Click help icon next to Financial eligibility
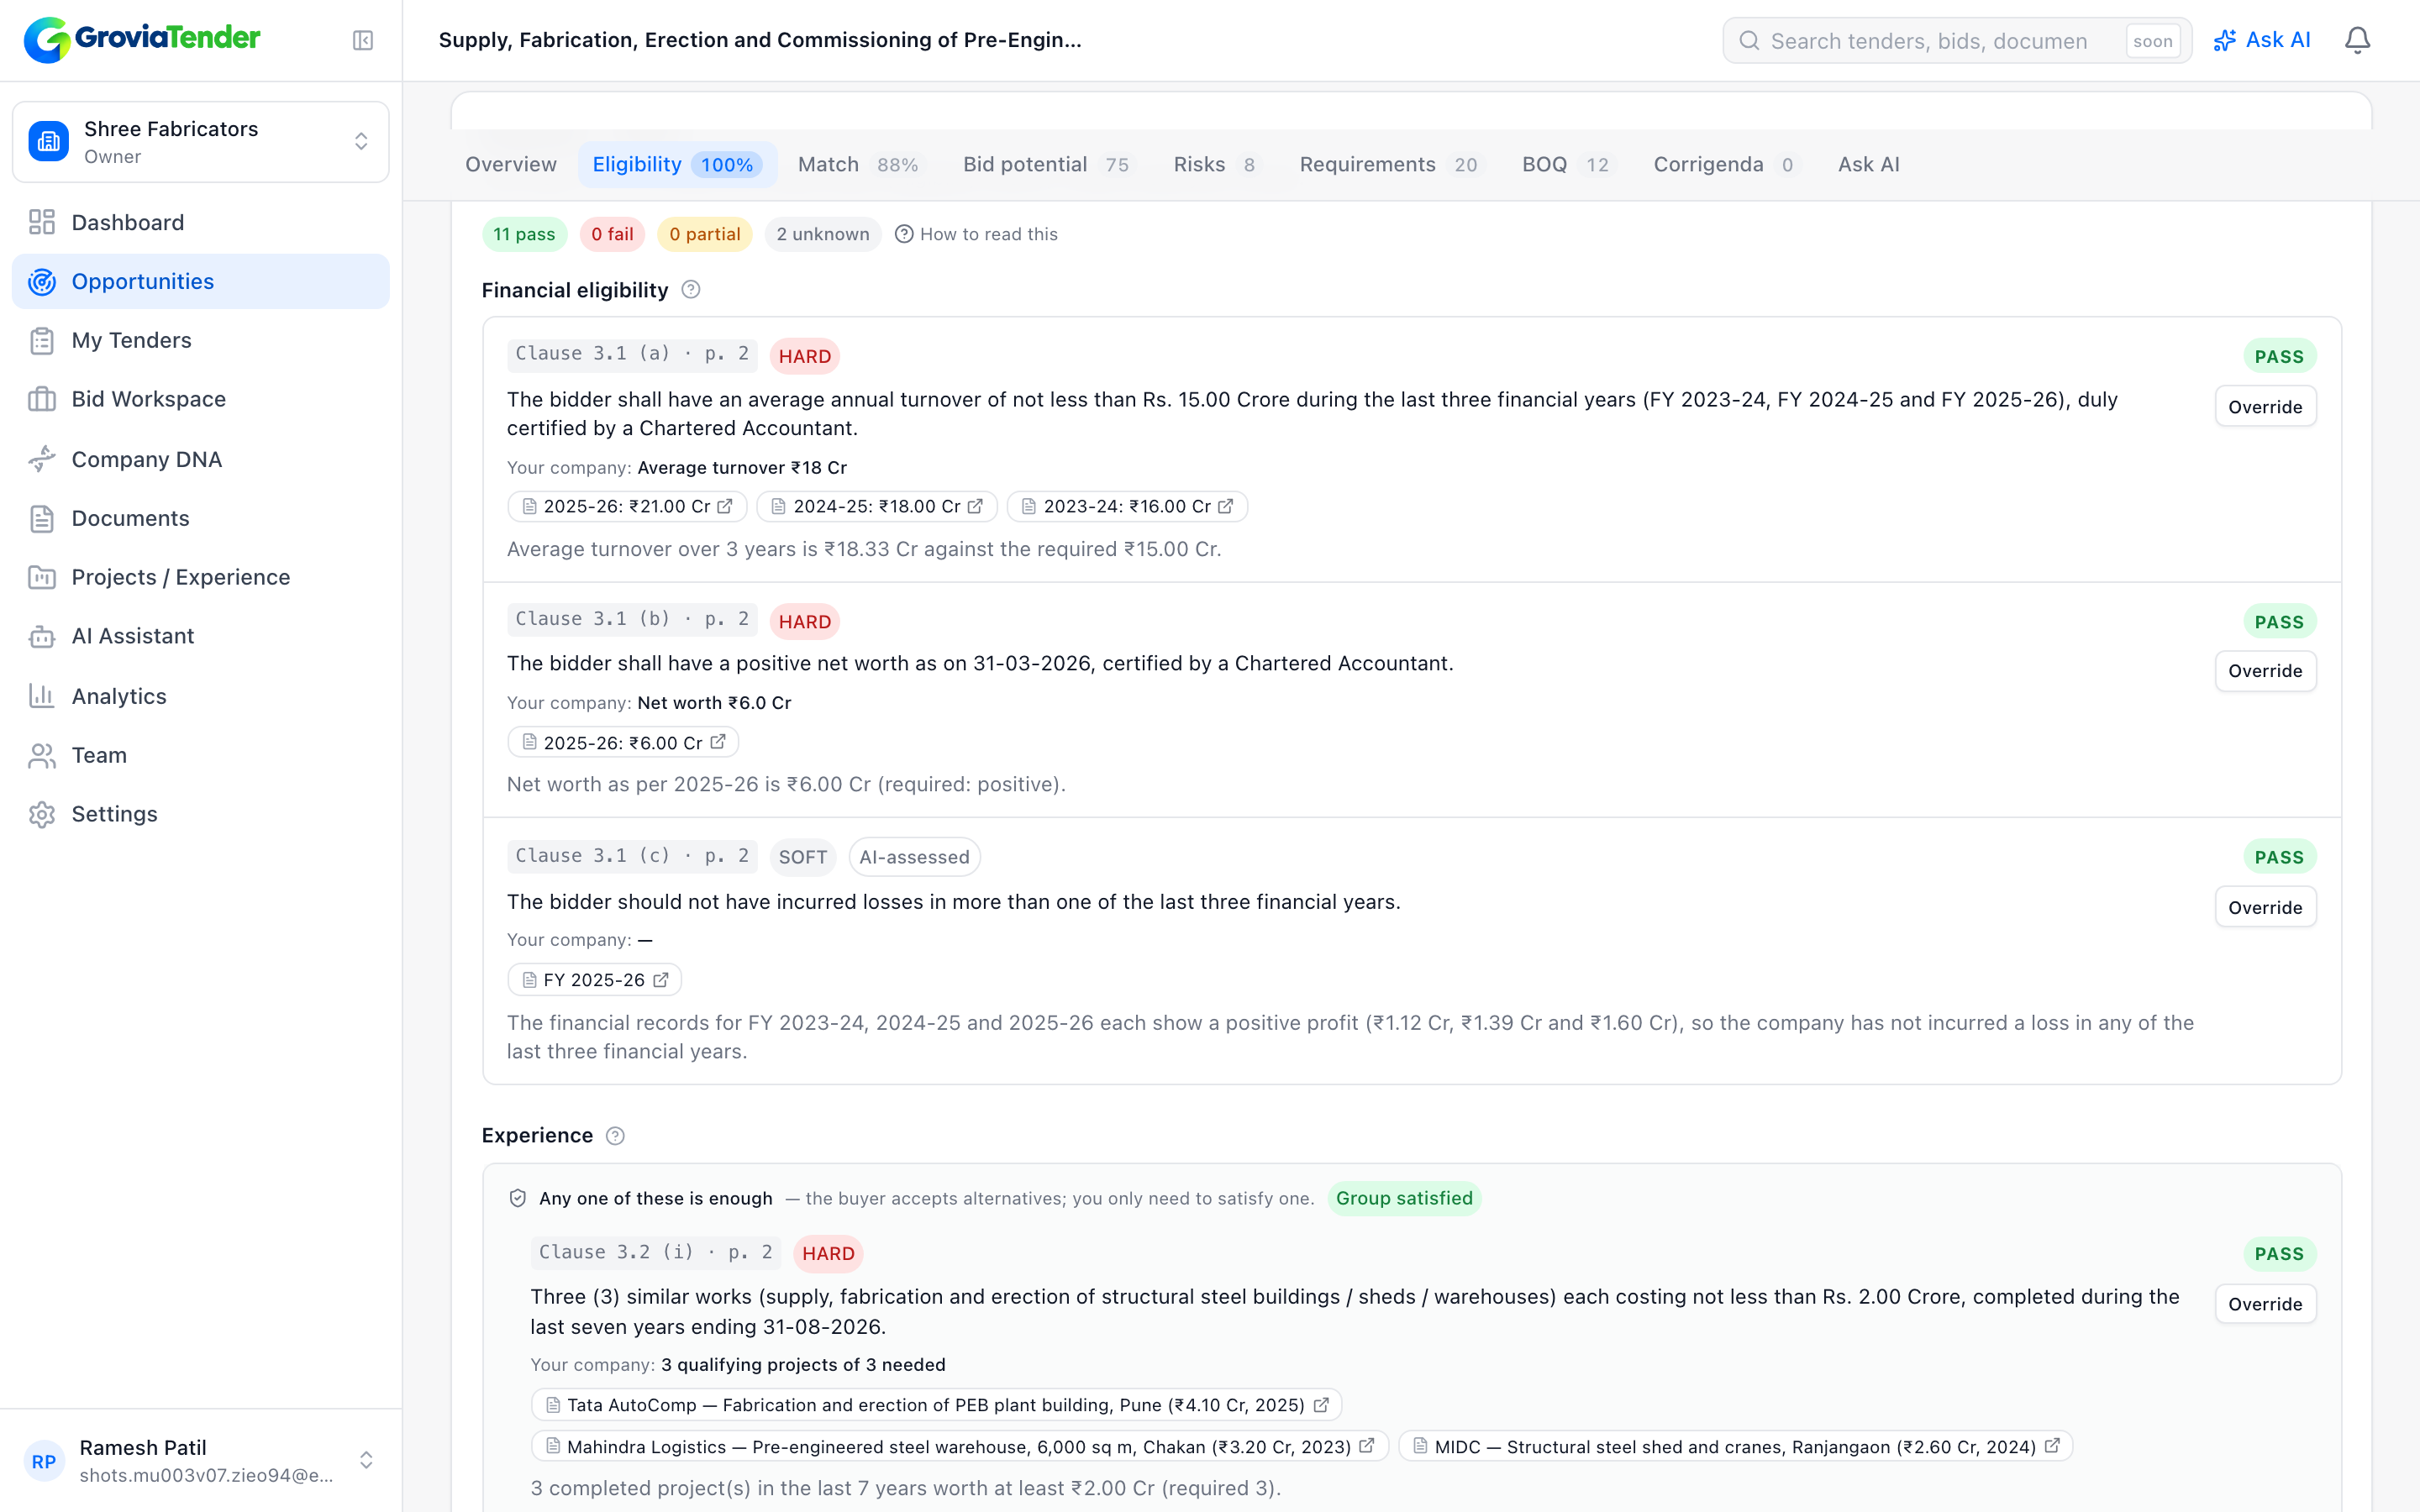 (690, 290)
